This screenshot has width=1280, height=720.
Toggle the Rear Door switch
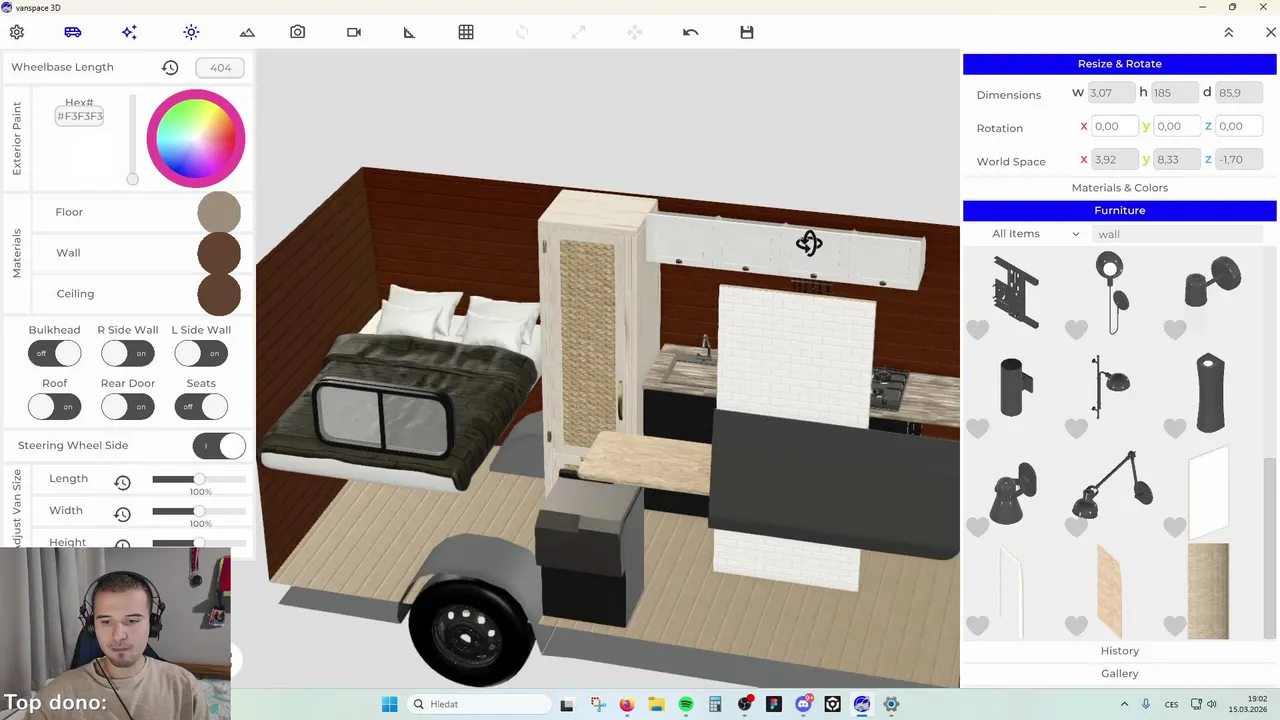click(x=128, y=407)
